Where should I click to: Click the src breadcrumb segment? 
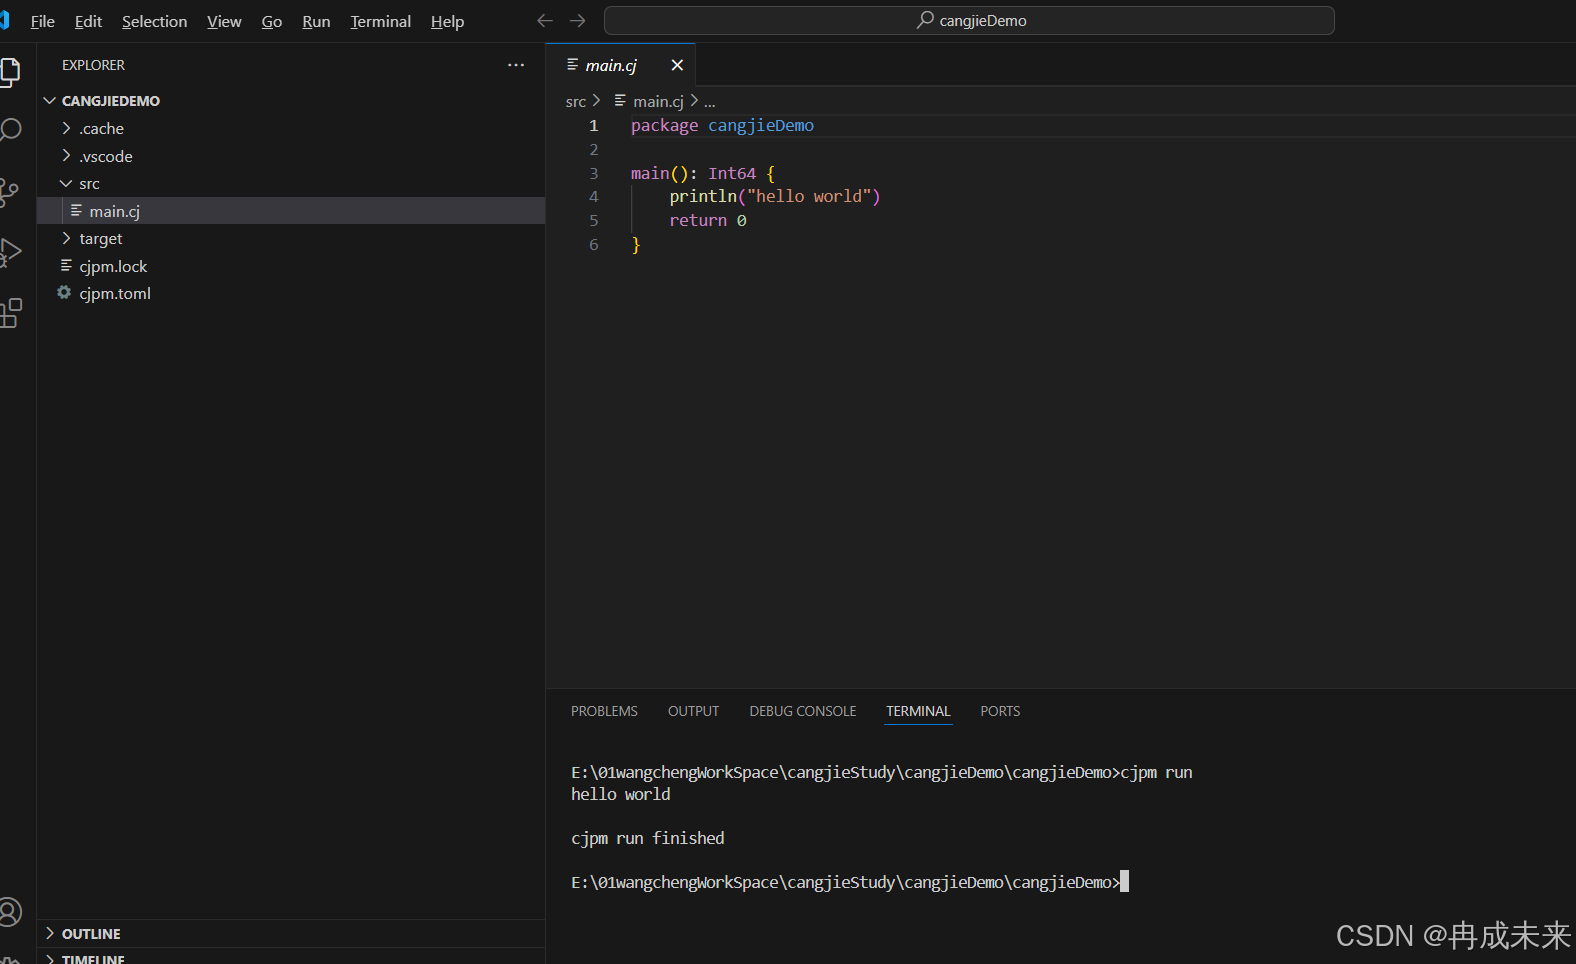click(576, 101)
